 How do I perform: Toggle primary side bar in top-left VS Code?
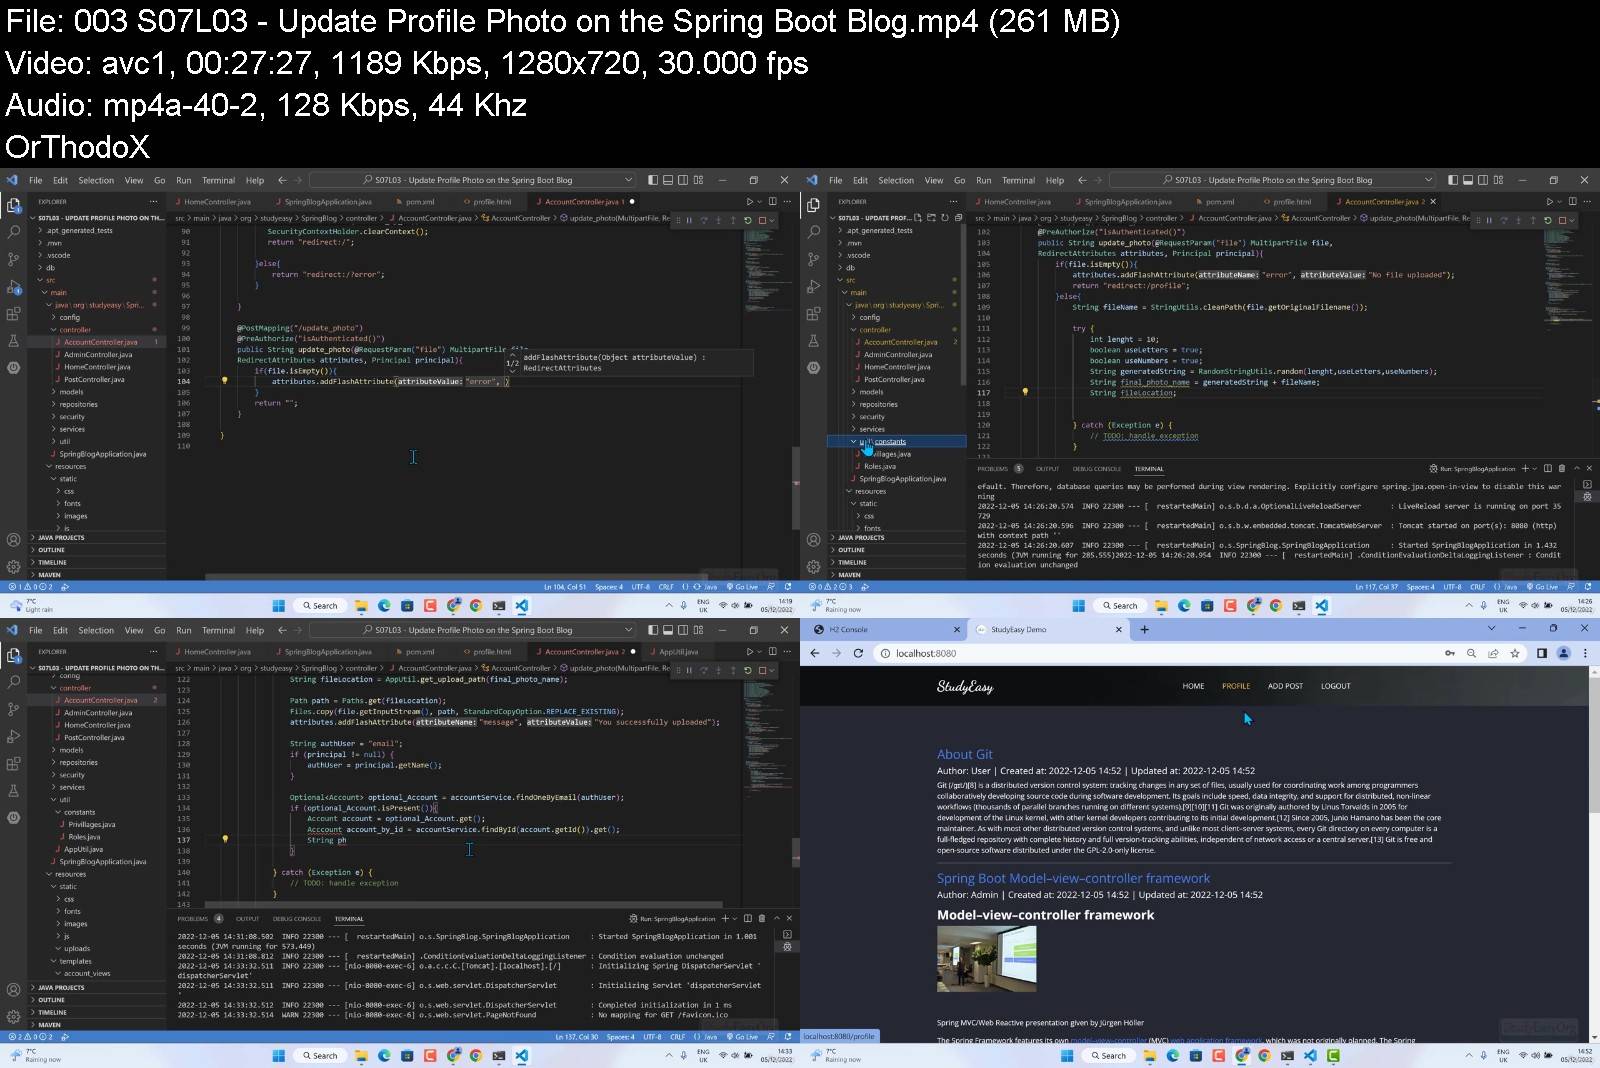[x=653, y=180]
